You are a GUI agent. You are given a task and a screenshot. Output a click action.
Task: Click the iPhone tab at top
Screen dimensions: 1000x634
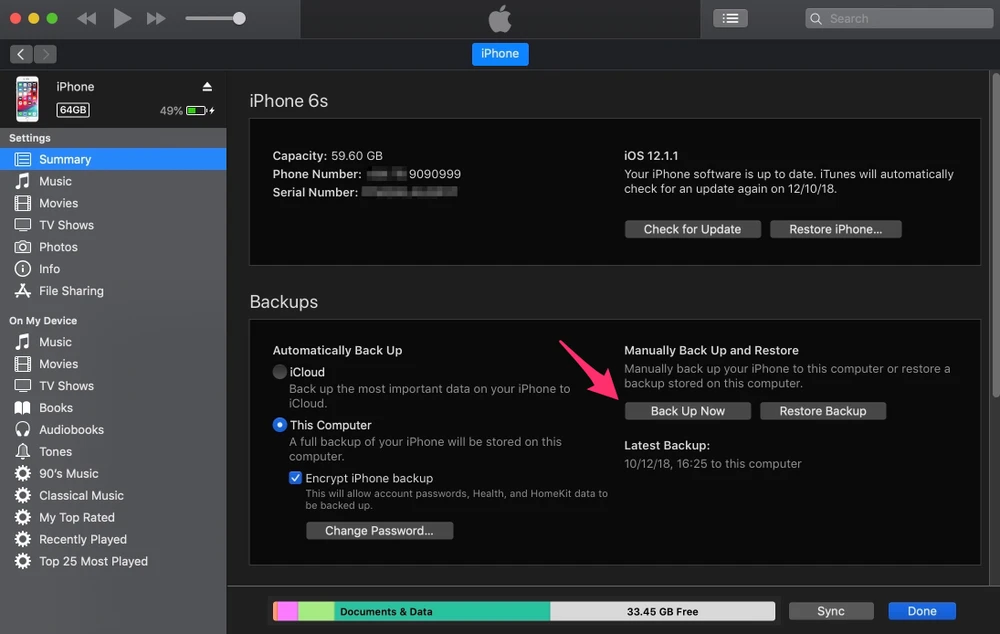tap(500, 54)
